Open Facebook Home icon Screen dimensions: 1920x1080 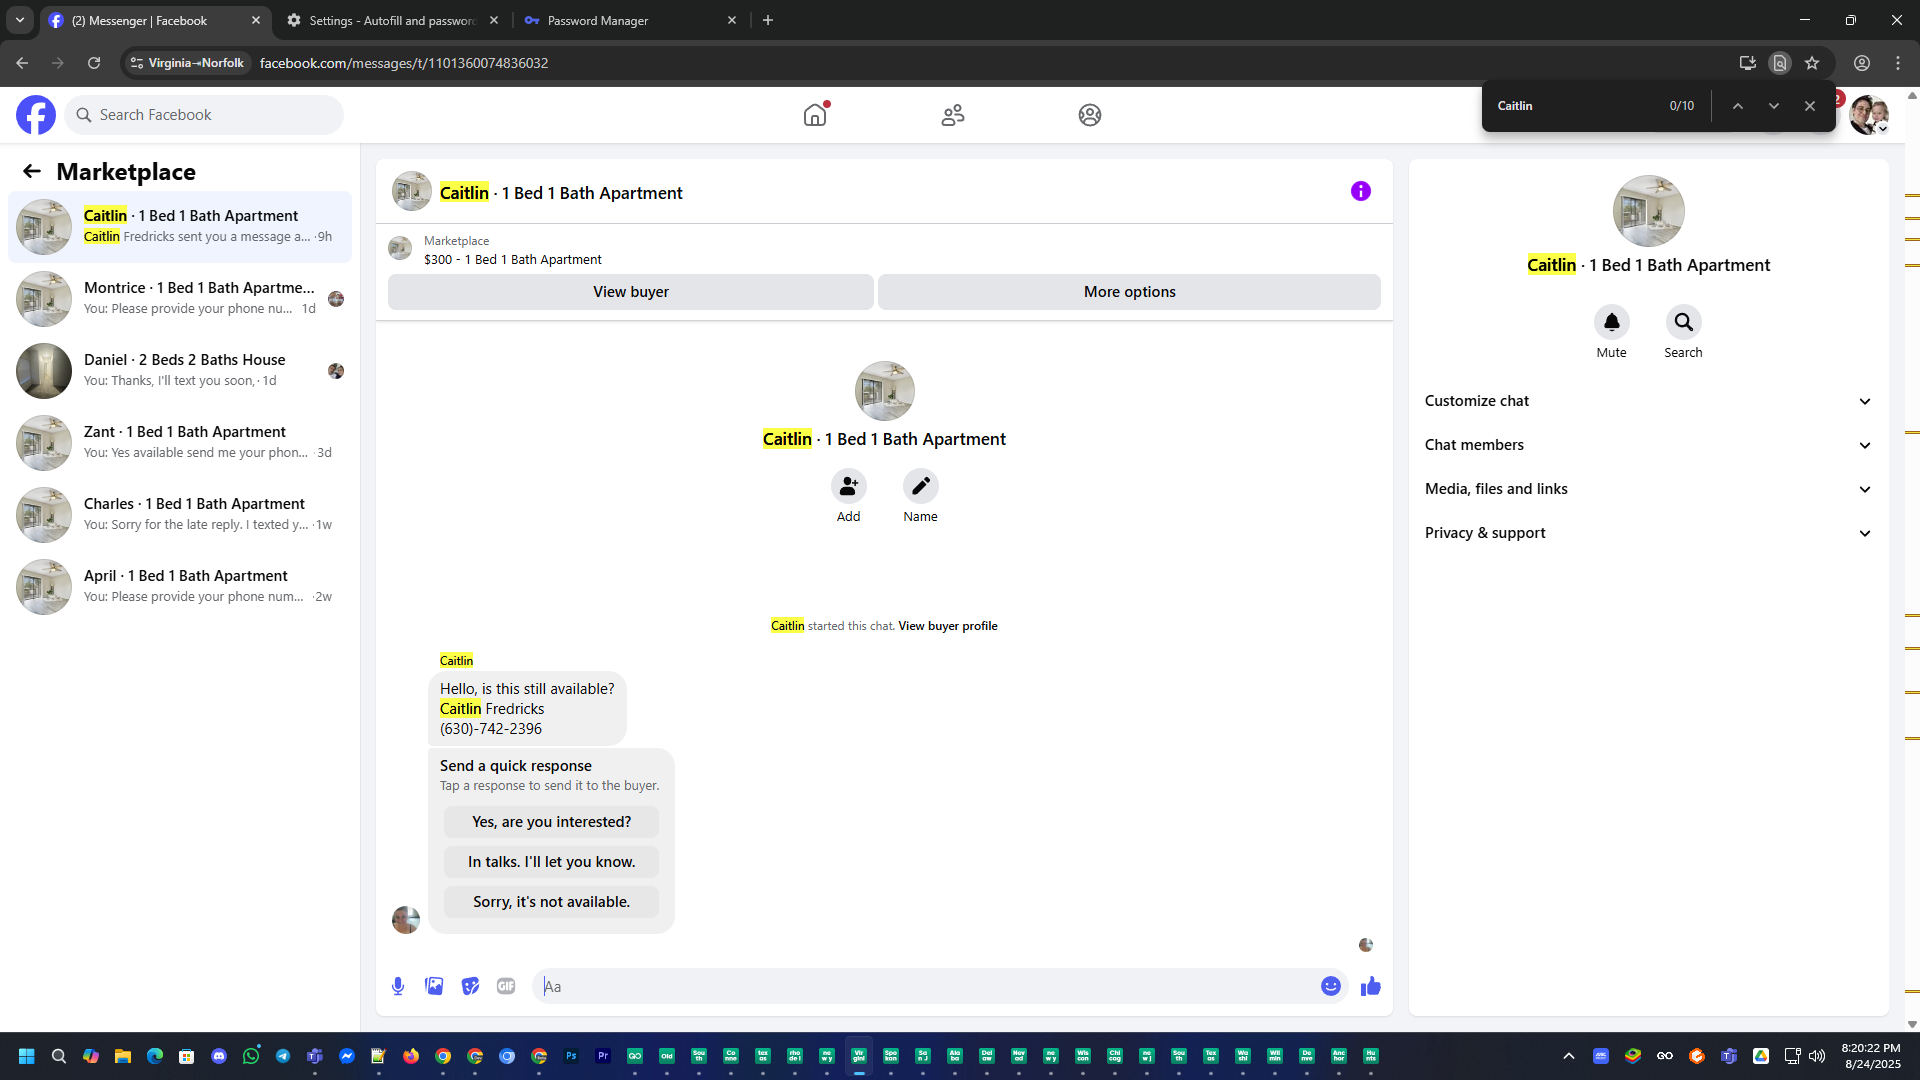pos(815,115)
